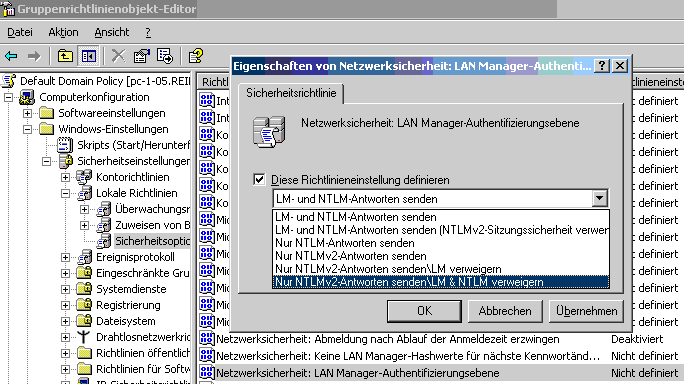The image size is (684, 384).
Task: Choose 'Nur NTLMv2-Antworten senden\LM & NTLM verweigern'
Action: coord(441,282)
